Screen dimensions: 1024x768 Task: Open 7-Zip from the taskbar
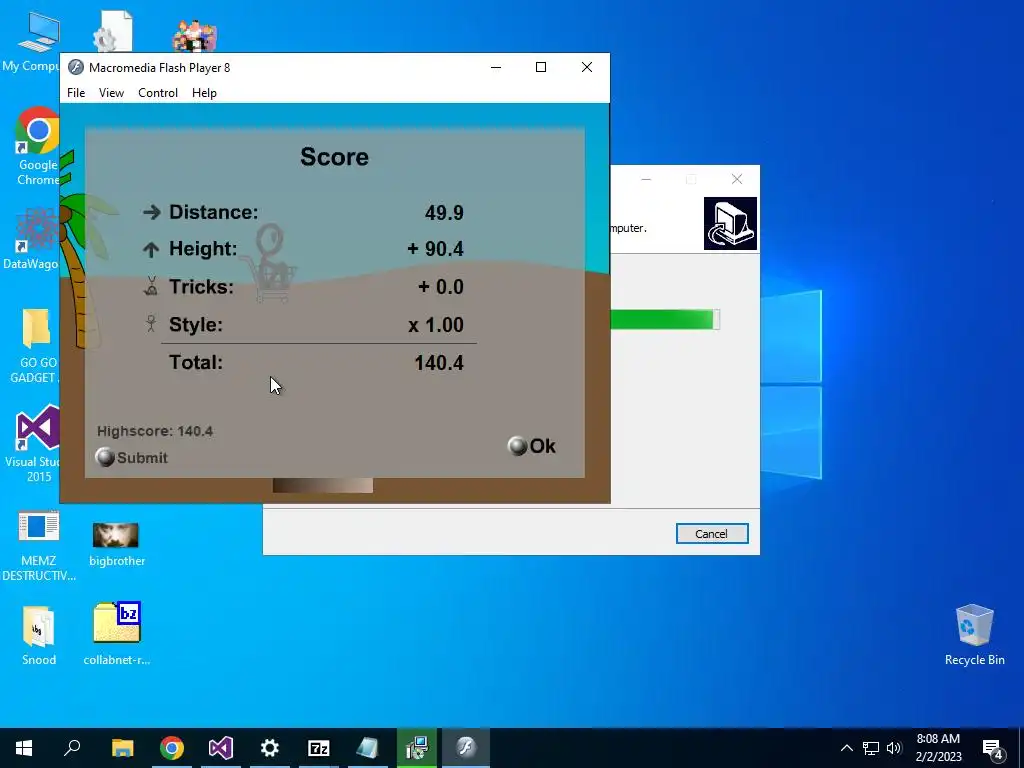319,748
